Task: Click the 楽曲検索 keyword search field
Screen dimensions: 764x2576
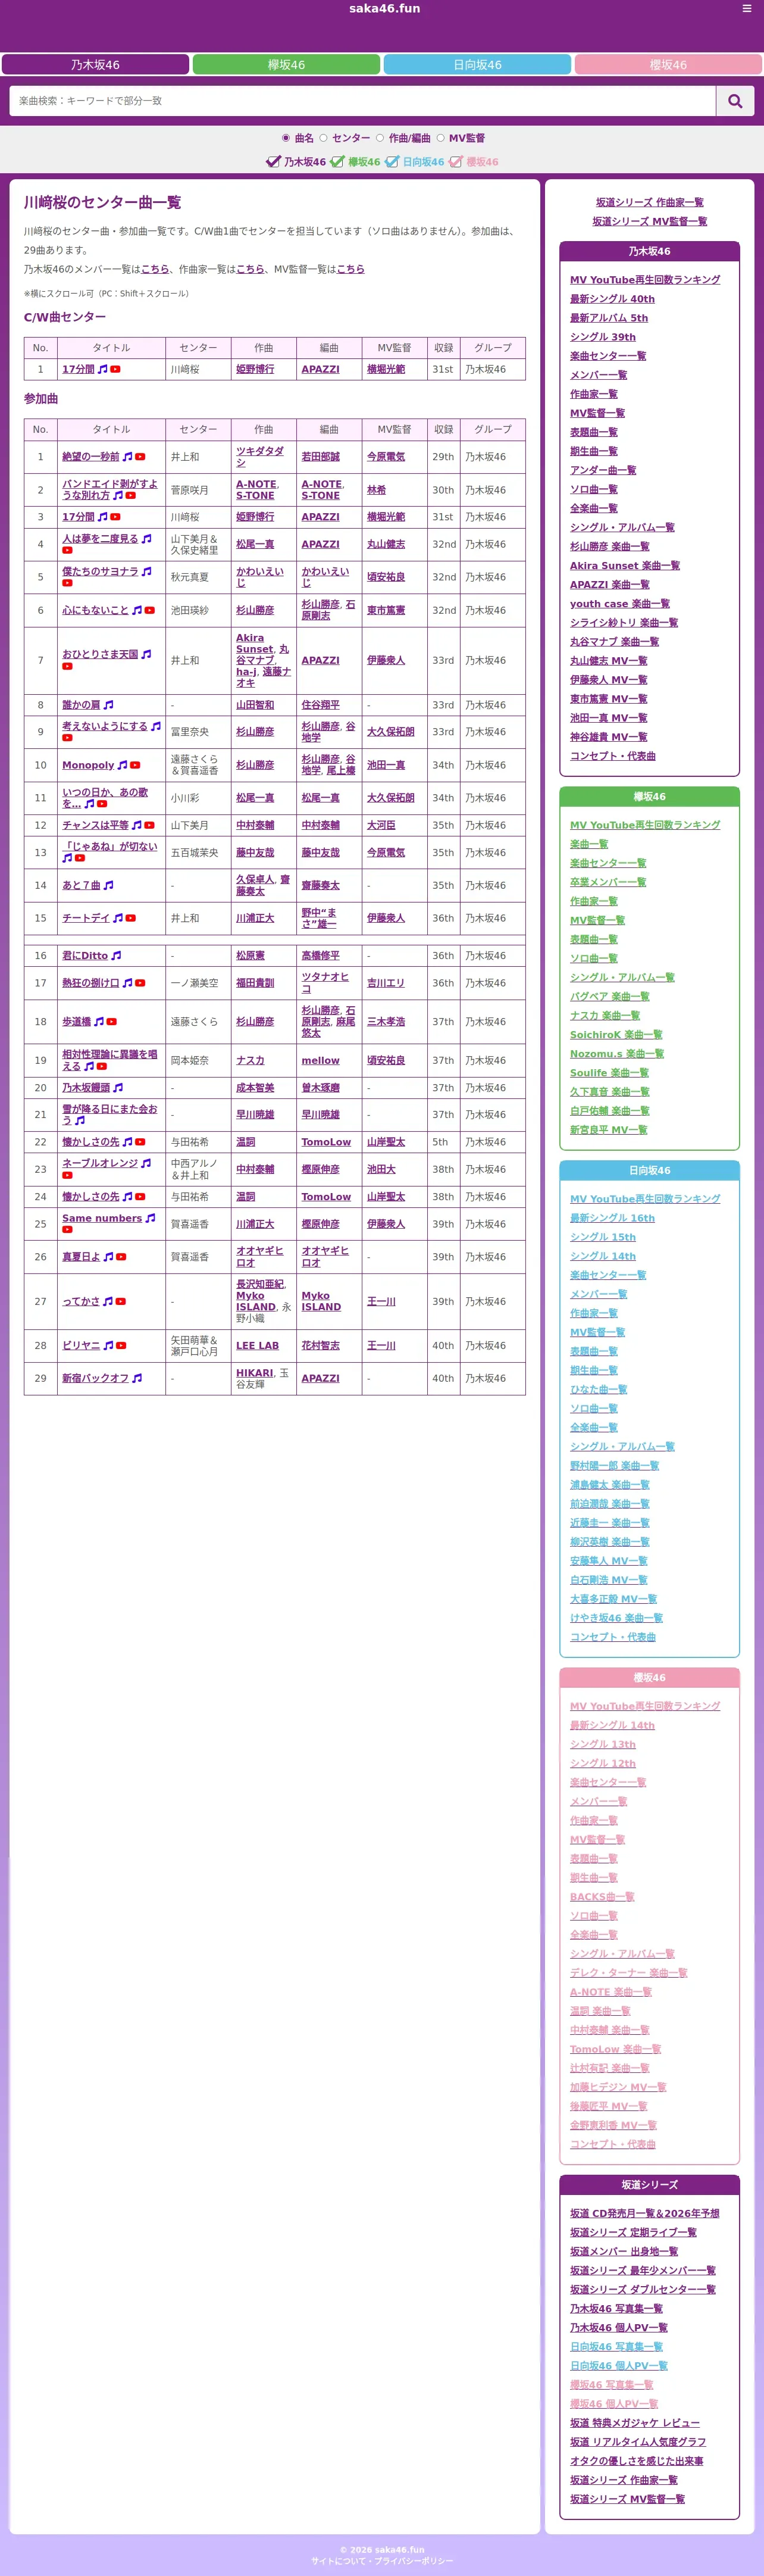Action: [x=362, y=101]
